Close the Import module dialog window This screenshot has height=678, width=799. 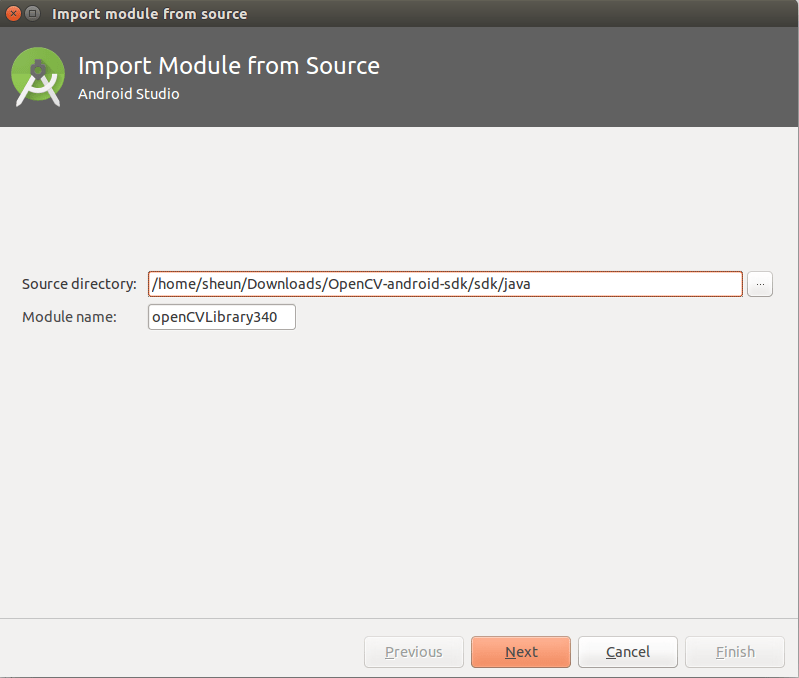point(13,14)
